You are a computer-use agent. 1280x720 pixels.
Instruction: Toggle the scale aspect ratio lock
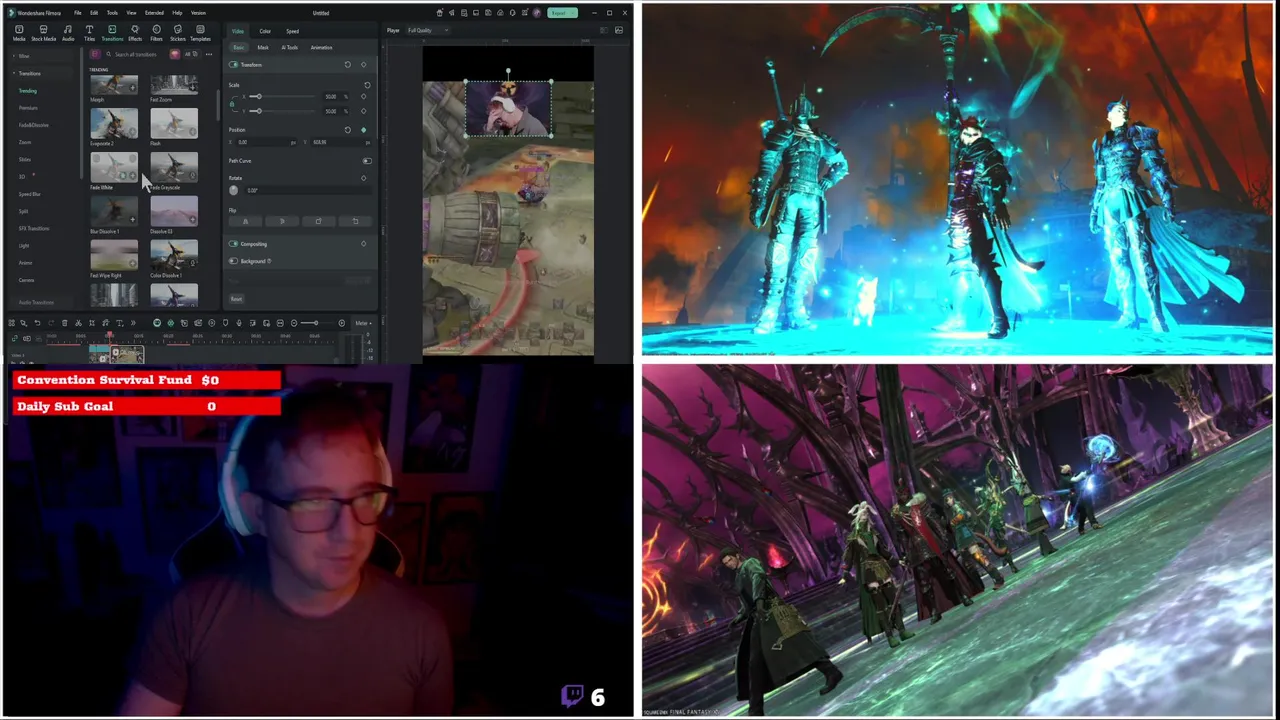(x=232, y=104)
